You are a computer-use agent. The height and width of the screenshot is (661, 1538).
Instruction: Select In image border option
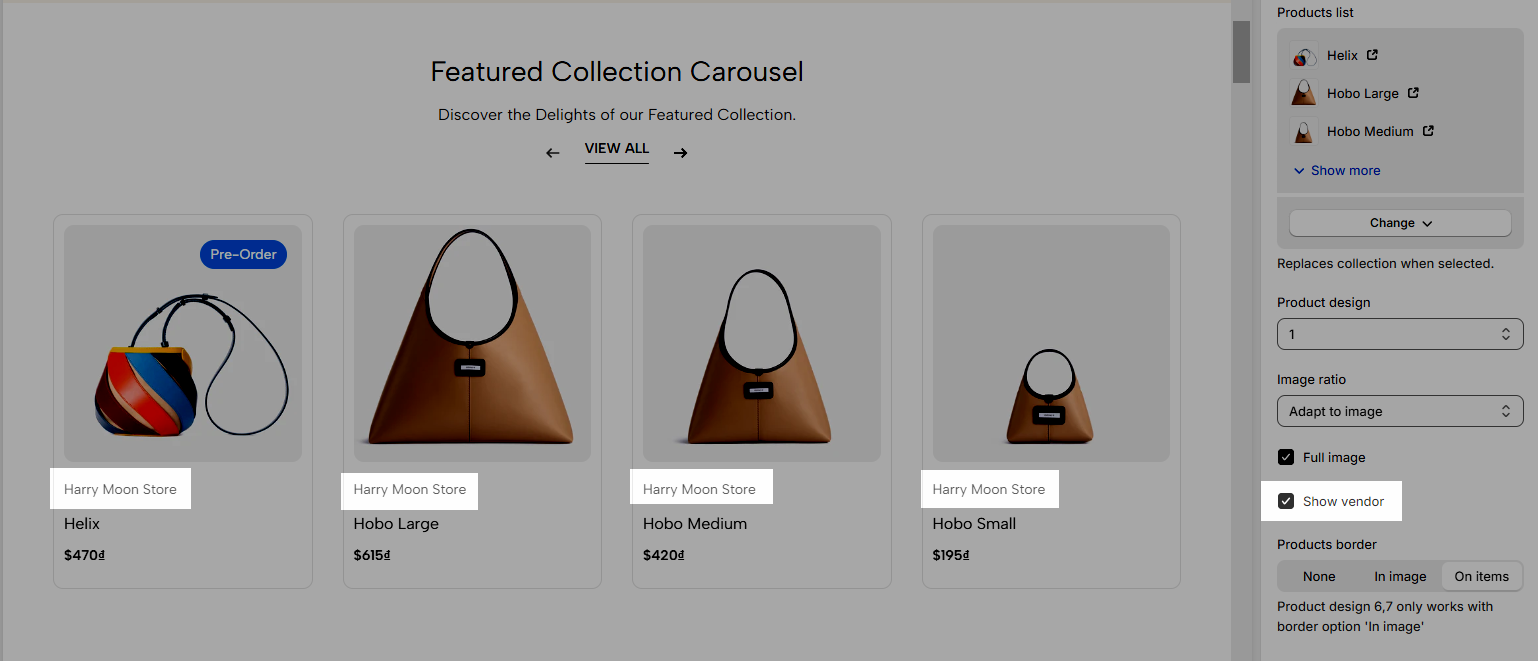(1400, 576)
